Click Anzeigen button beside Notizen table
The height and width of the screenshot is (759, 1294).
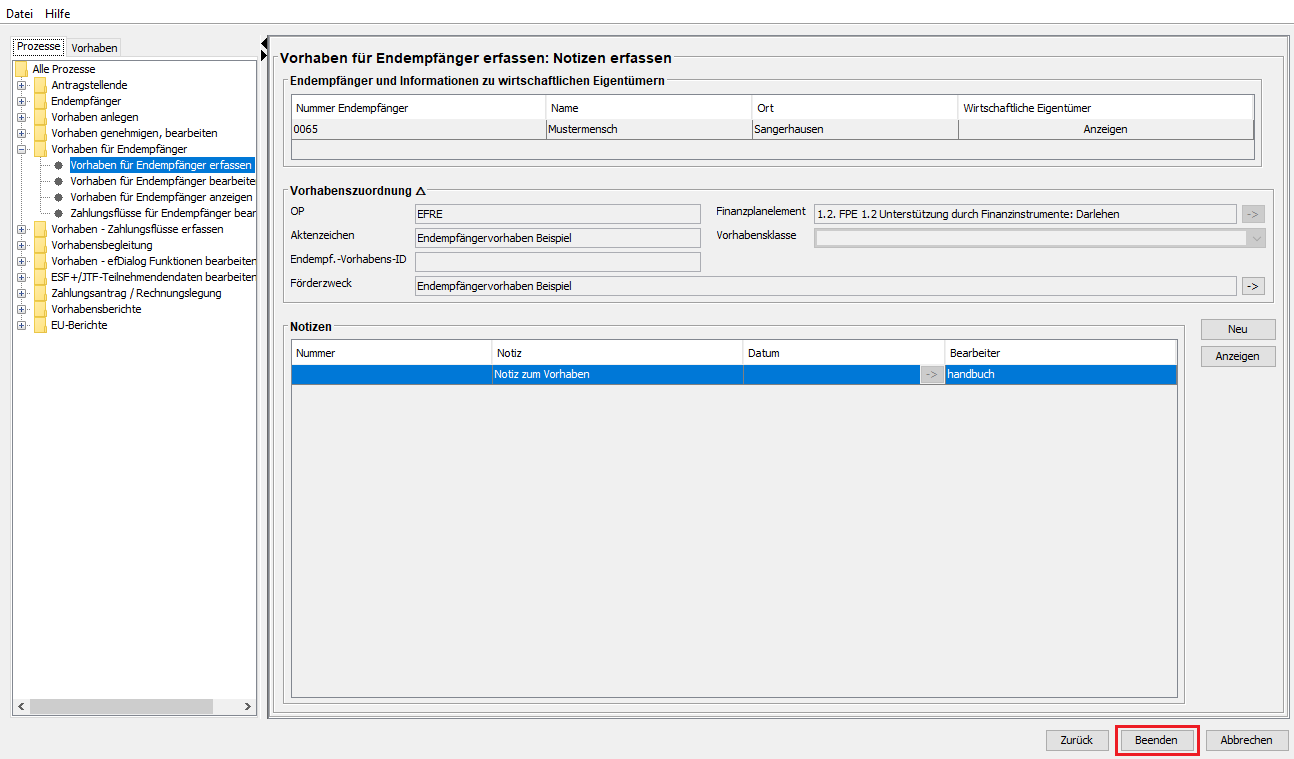click(x=1238, y=356)
